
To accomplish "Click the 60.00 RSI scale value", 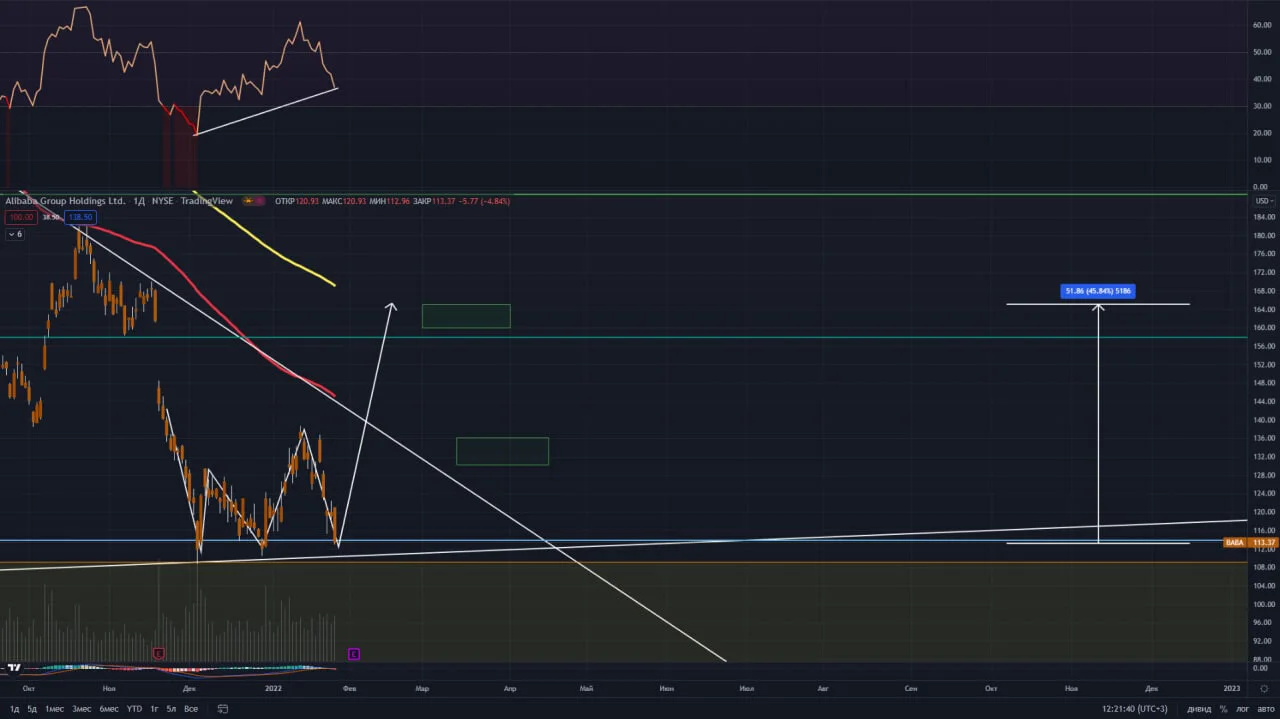I will pyautogui.click(x=1261, y=25).
